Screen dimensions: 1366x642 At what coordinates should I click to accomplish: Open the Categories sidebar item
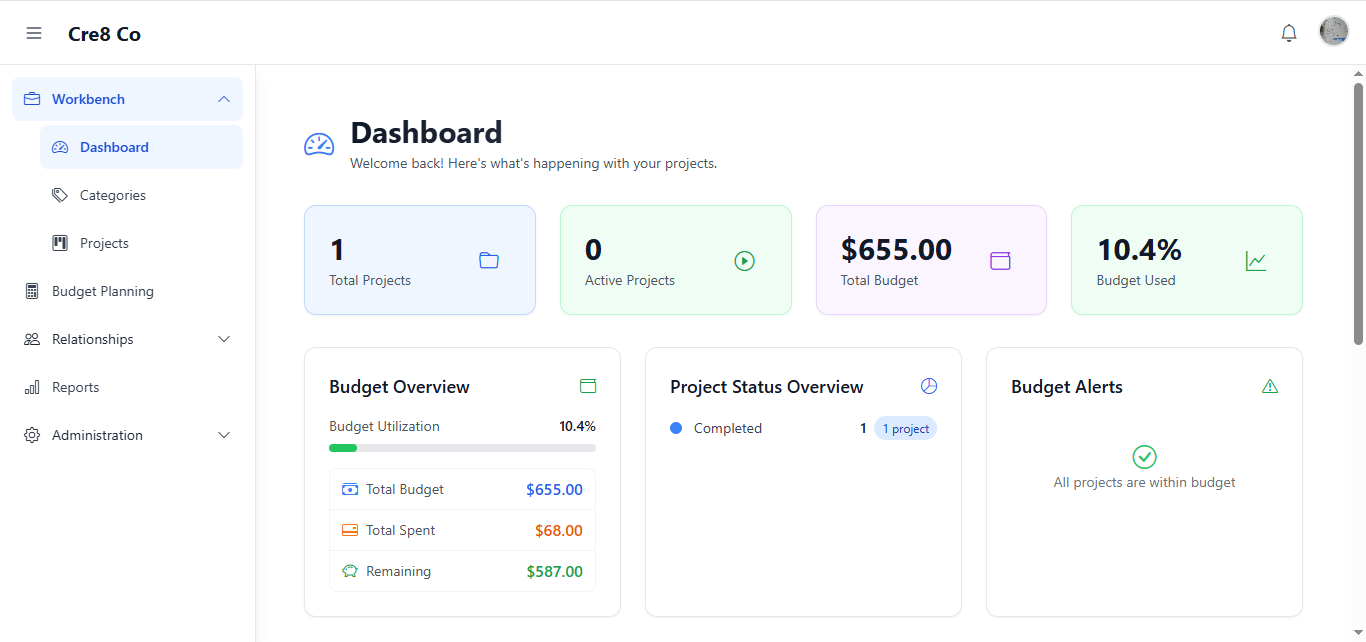(112, 195)
